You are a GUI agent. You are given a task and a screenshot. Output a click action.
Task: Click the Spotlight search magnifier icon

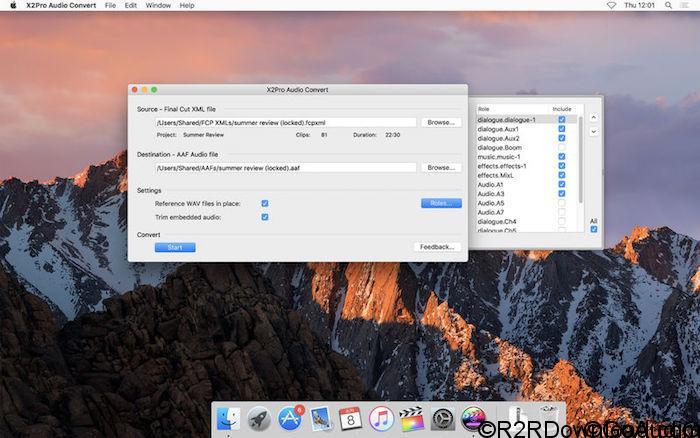pos(668,5)
